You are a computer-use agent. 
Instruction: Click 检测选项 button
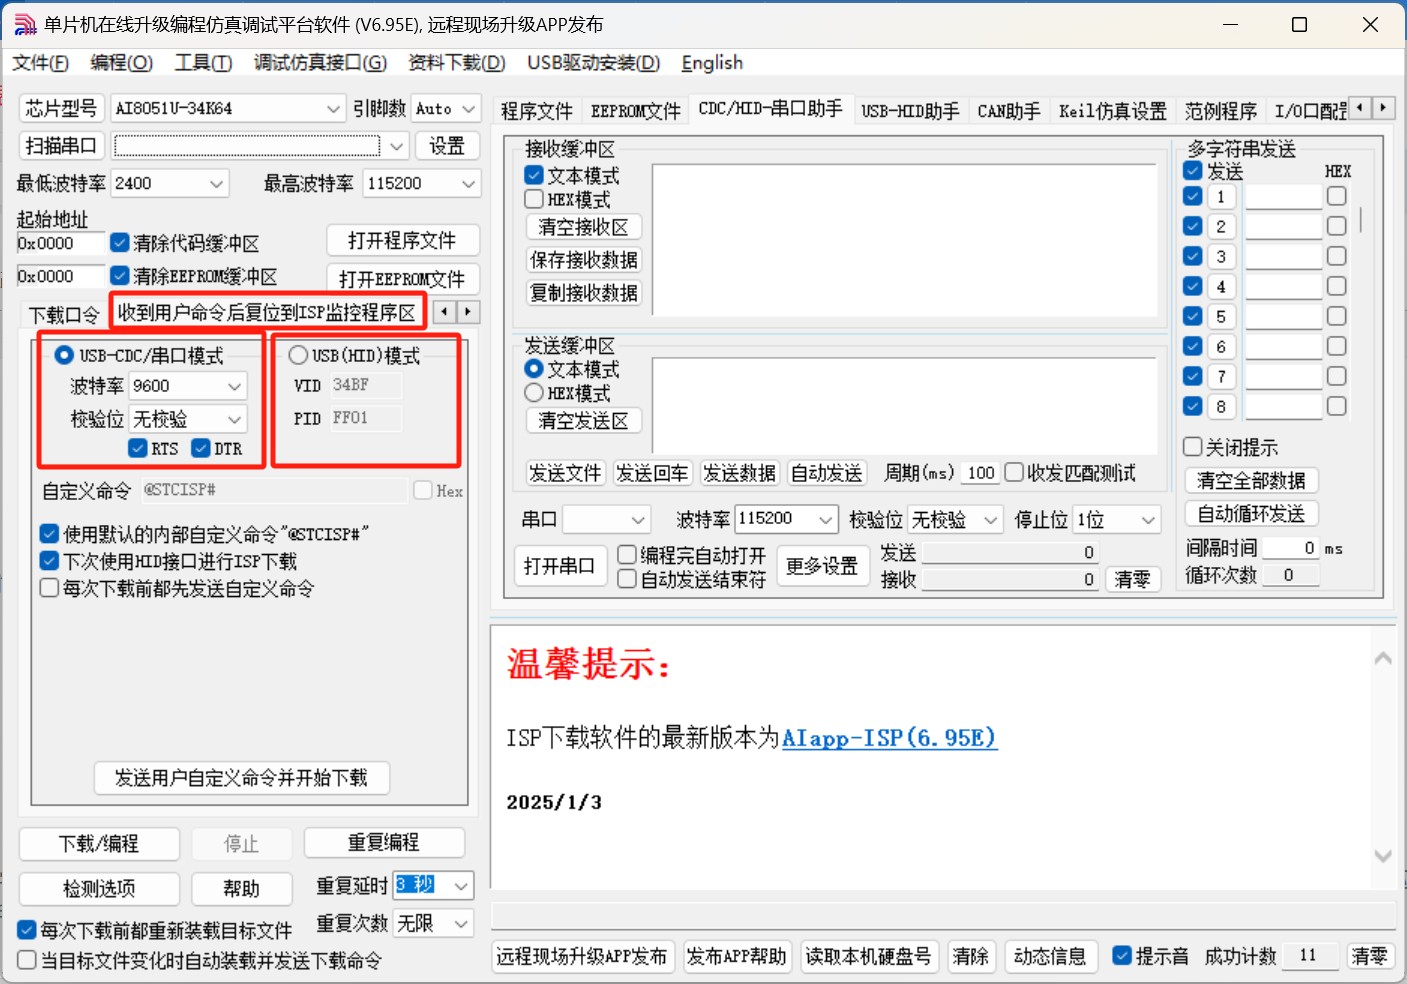tap(99, 889)
